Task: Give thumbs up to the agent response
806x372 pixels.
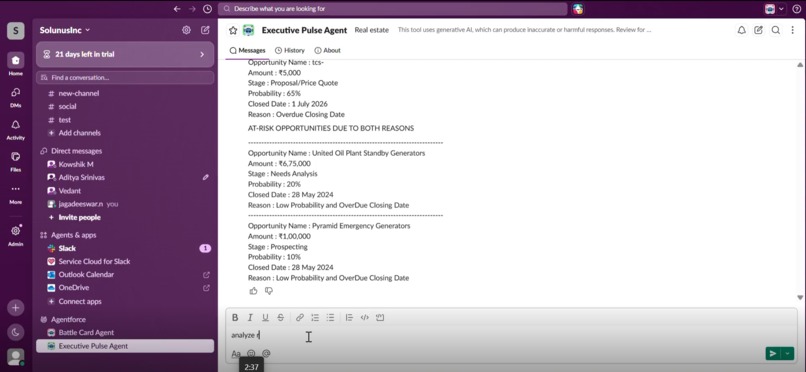Action: coord(253,291)
